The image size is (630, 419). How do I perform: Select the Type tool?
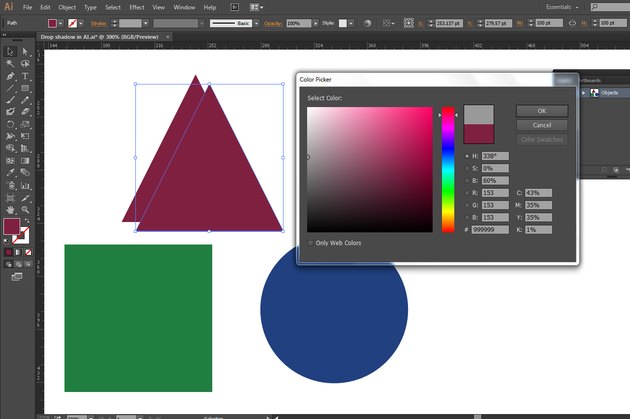(25, 76)
